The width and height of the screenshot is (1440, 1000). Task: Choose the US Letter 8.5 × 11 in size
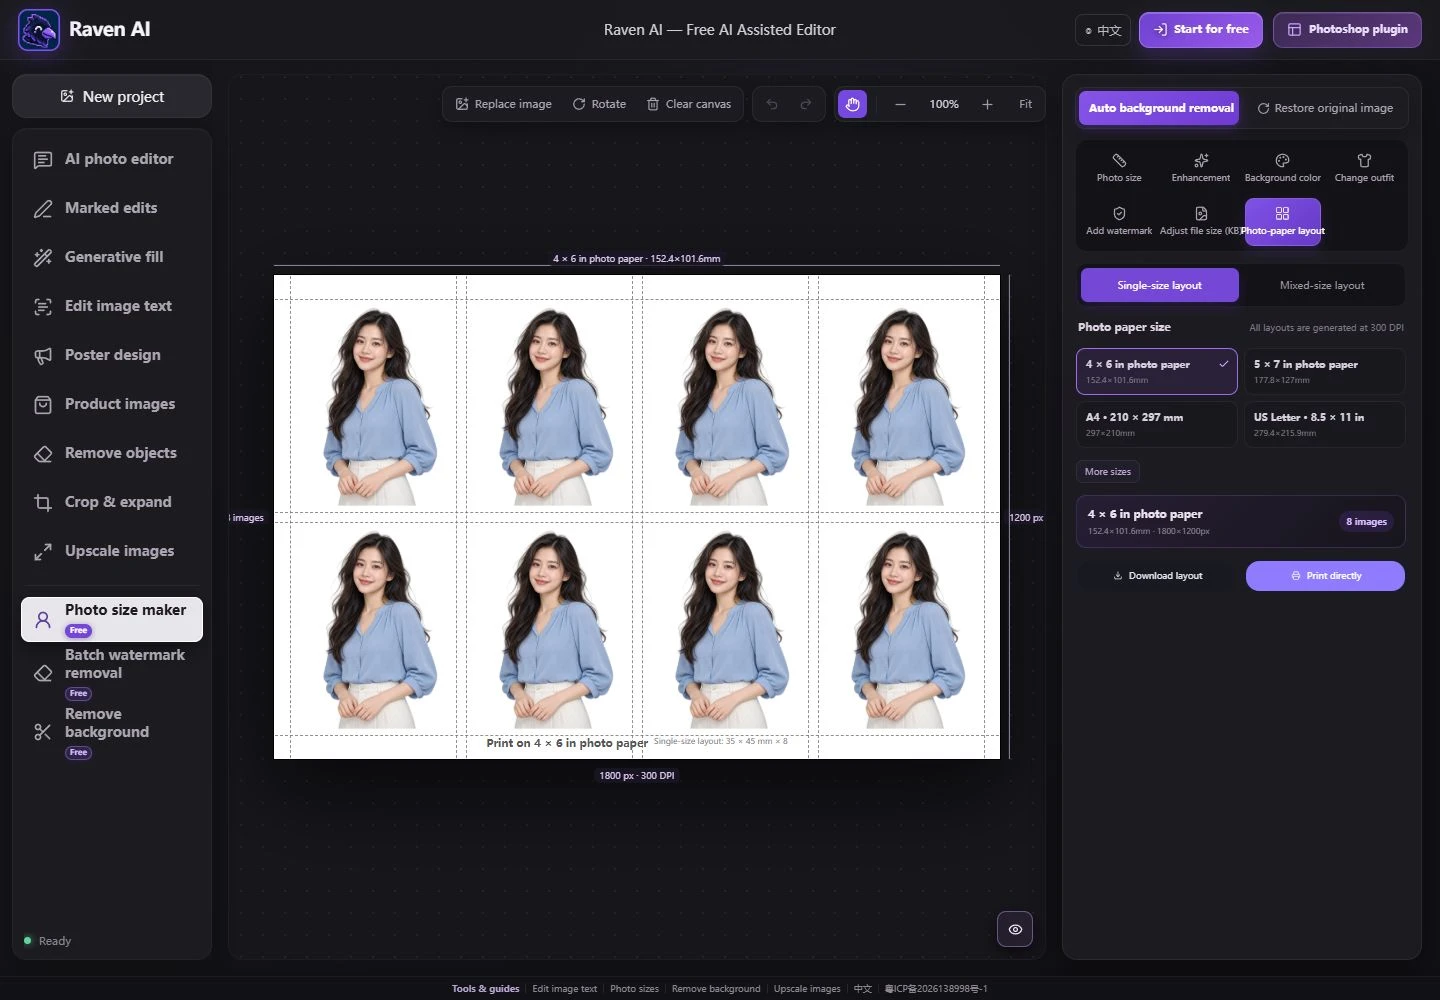pos(1325,424)
